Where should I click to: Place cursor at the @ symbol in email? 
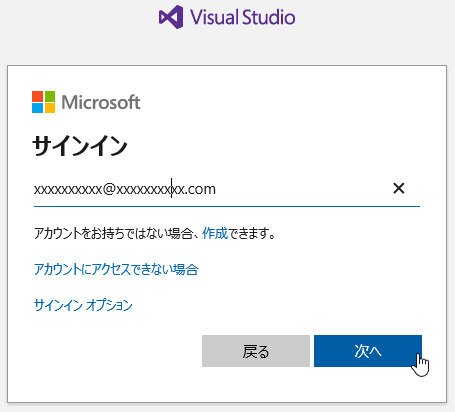(x=109, y=189)
